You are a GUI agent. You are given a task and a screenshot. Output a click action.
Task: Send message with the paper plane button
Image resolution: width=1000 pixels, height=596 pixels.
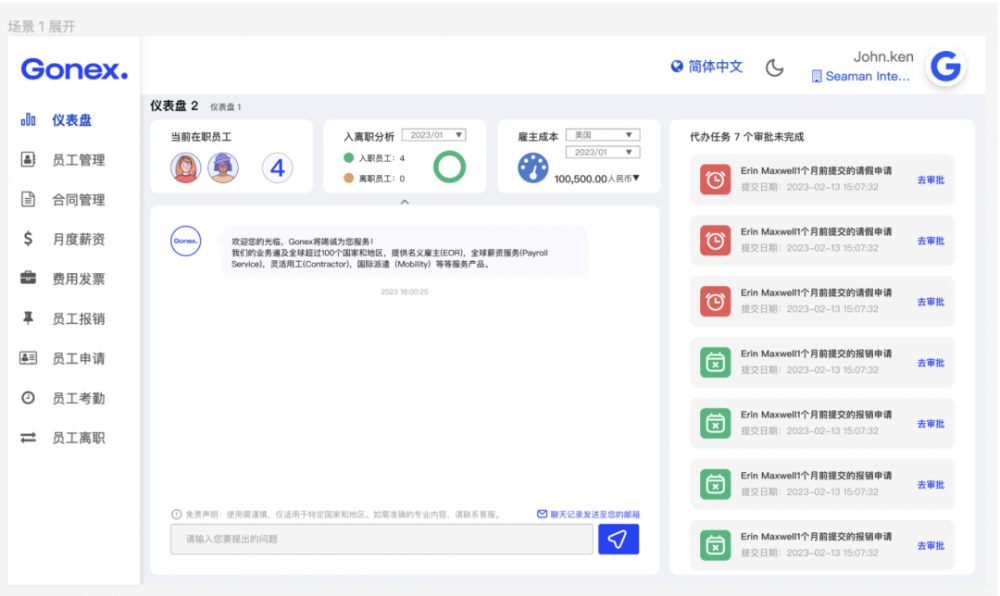coord(618,539)
